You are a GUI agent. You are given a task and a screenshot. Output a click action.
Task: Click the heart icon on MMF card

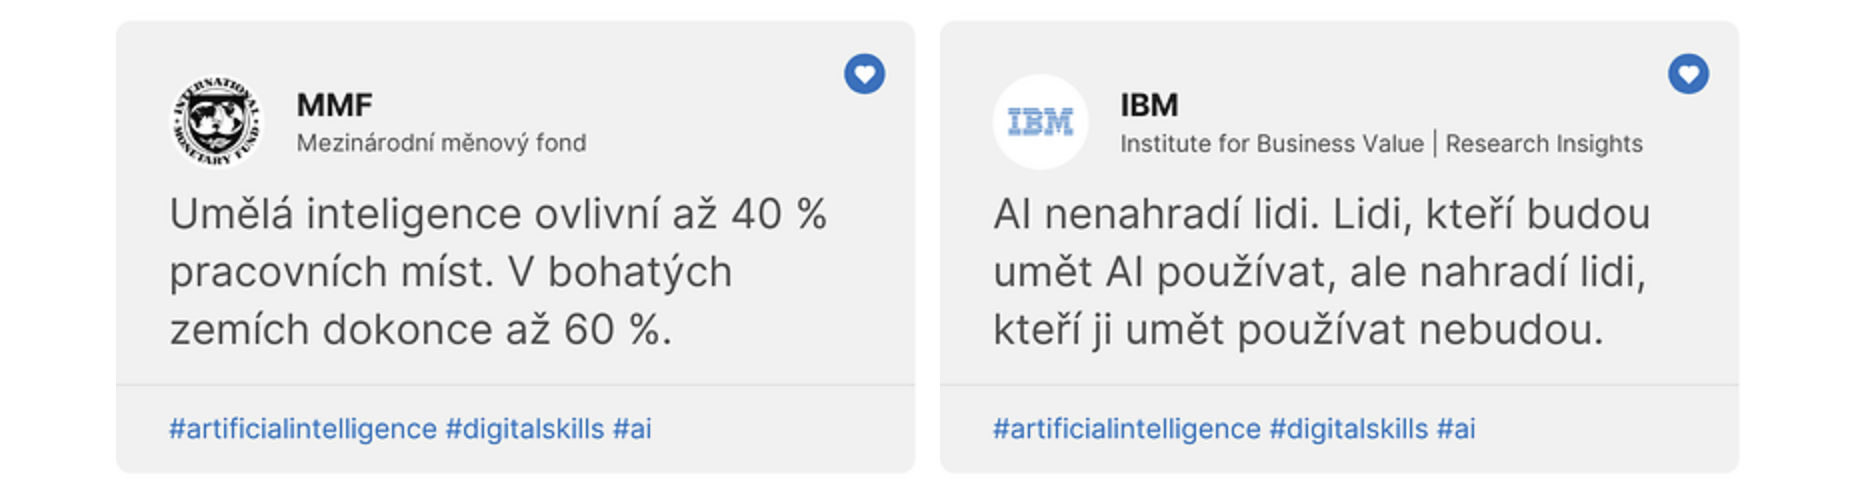(x=864, y=74)
